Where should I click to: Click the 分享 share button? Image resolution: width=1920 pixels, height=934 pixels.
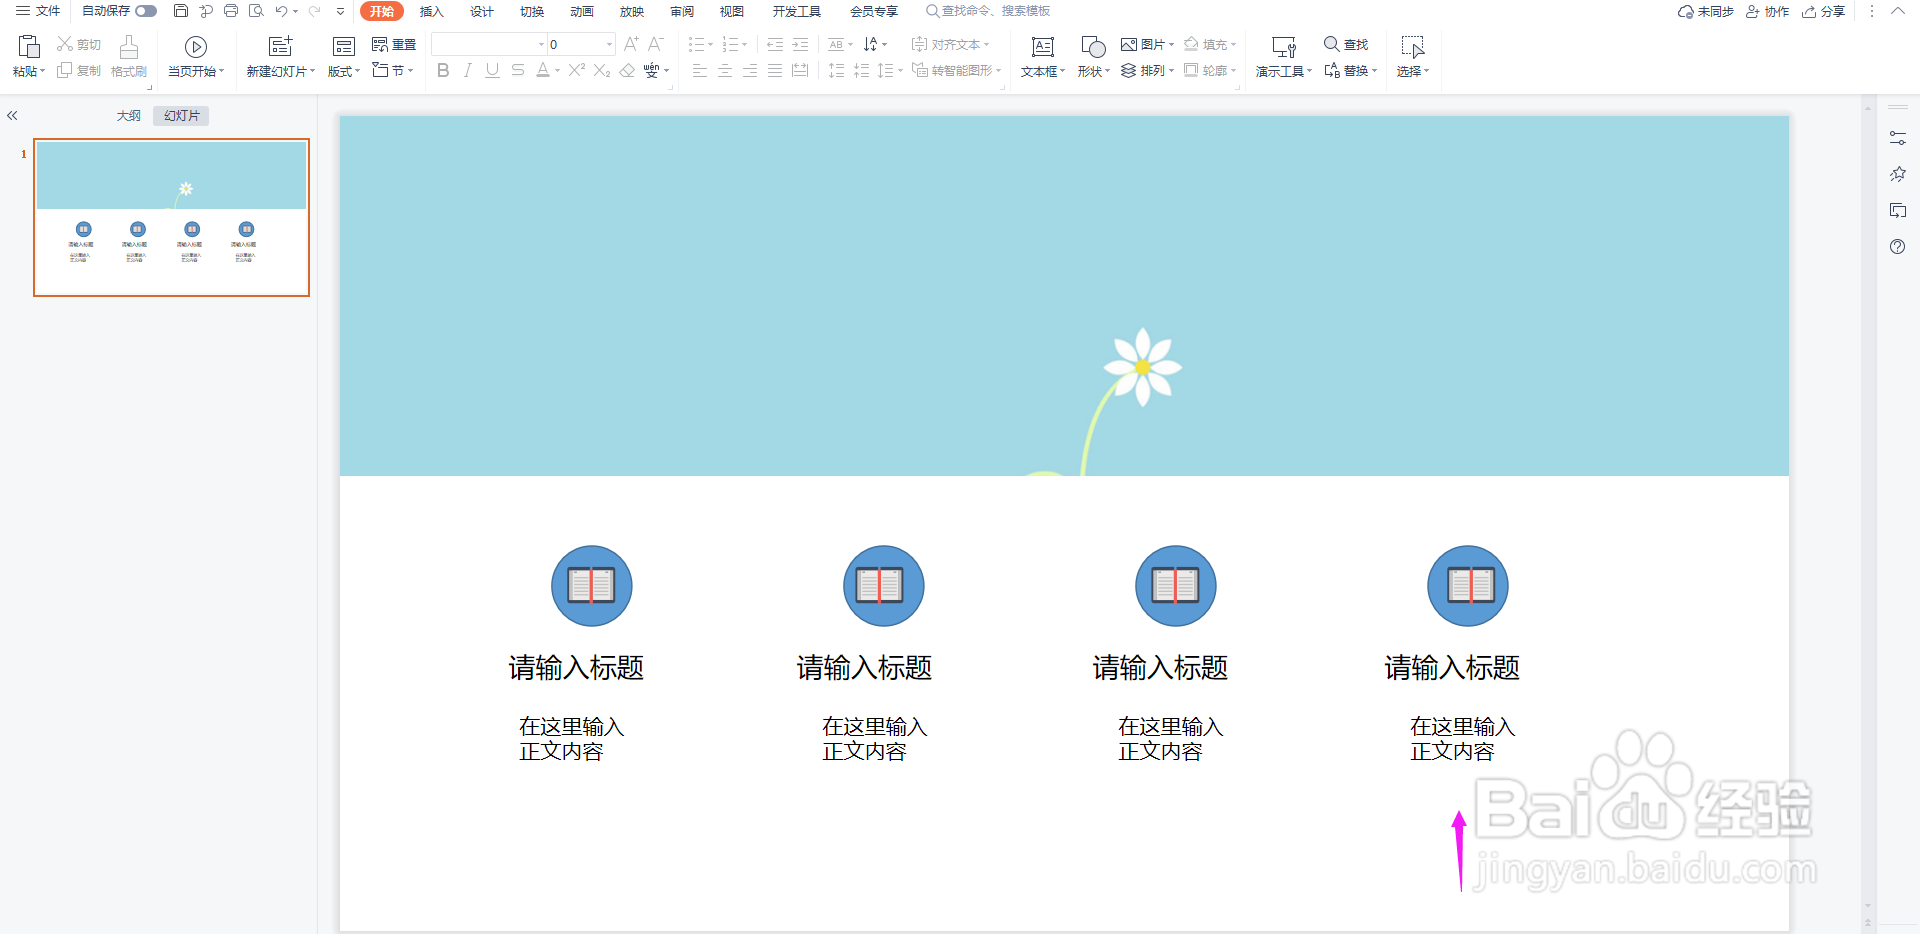coord(1823,11)
